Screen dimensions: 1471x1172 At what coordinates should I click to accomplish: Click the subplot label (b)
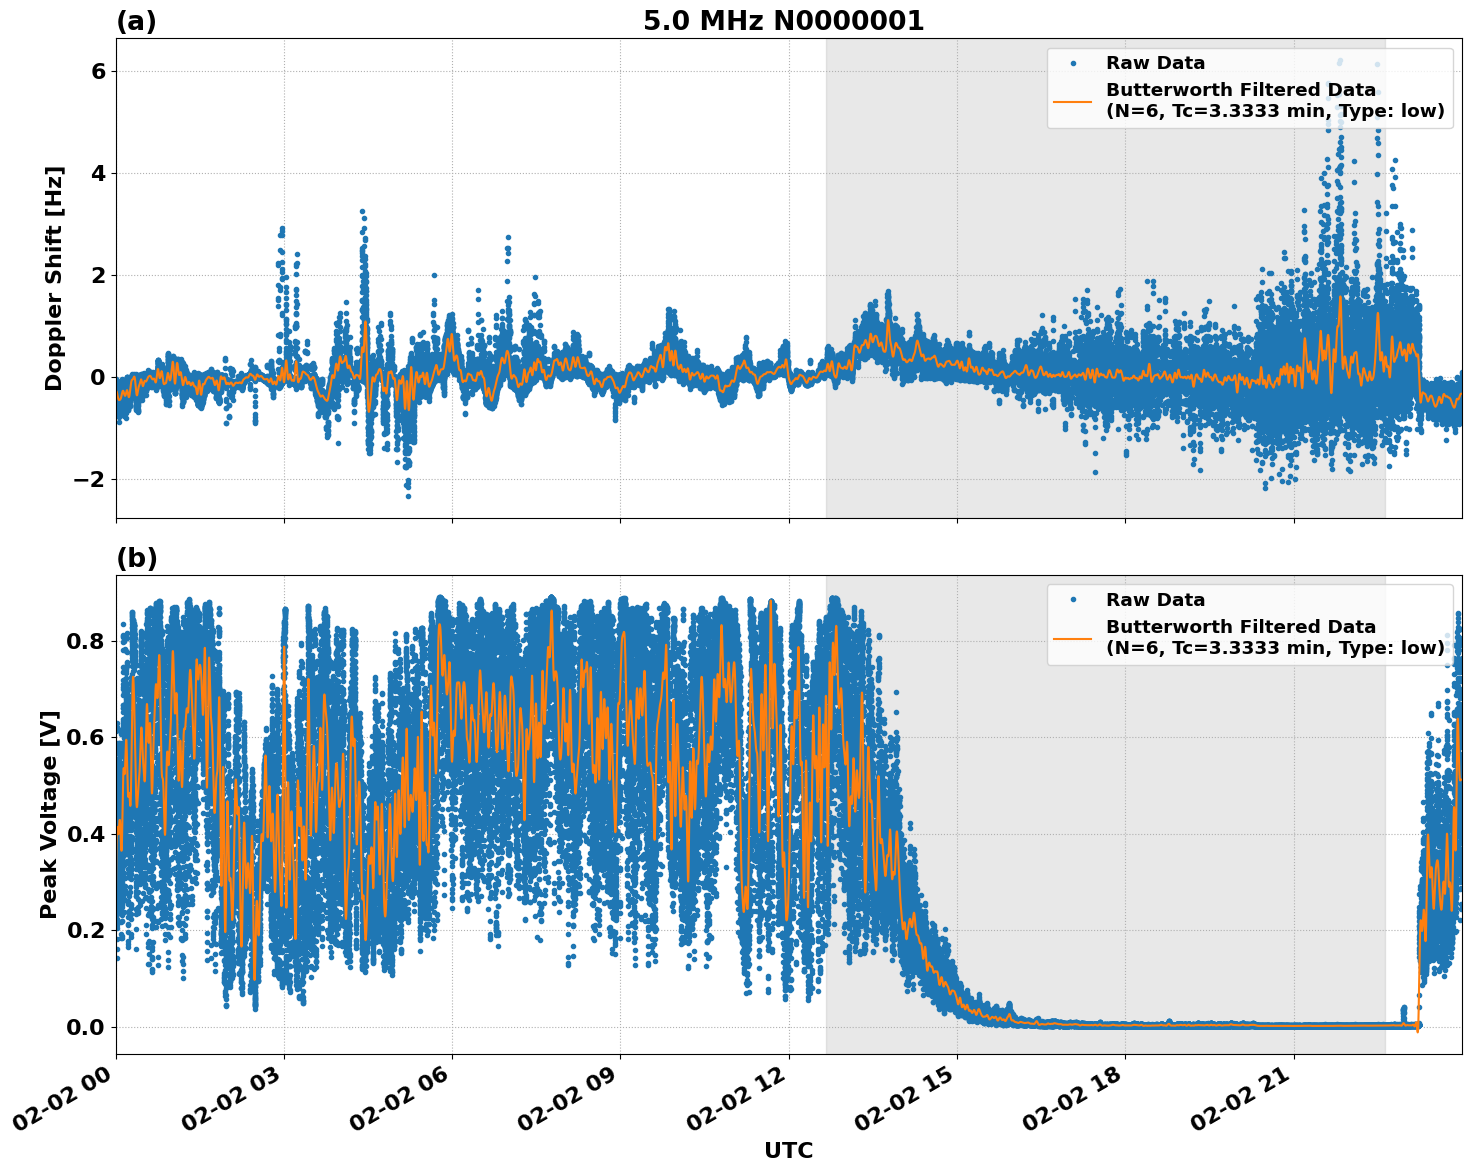(136, 558)
